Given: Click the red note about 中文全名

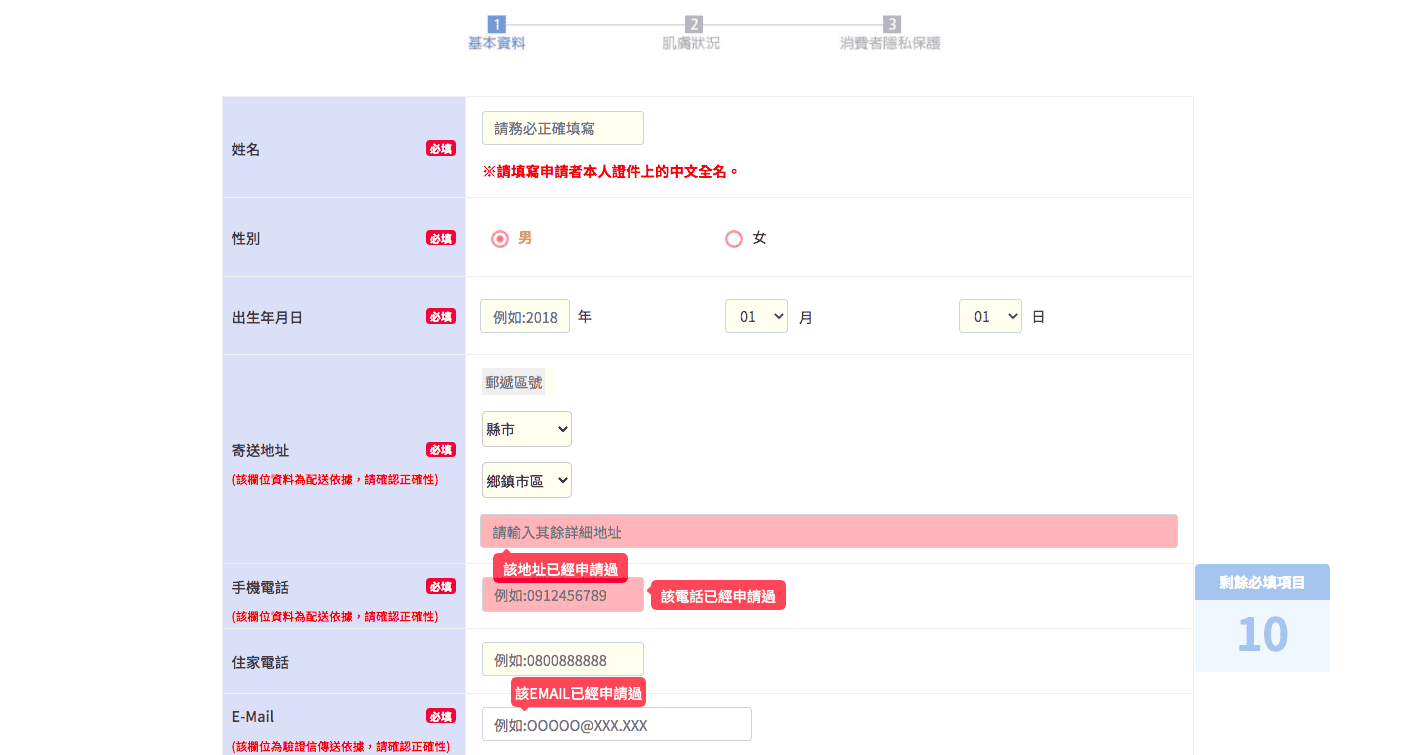Looking at the screenshot, I should (610, 171).
